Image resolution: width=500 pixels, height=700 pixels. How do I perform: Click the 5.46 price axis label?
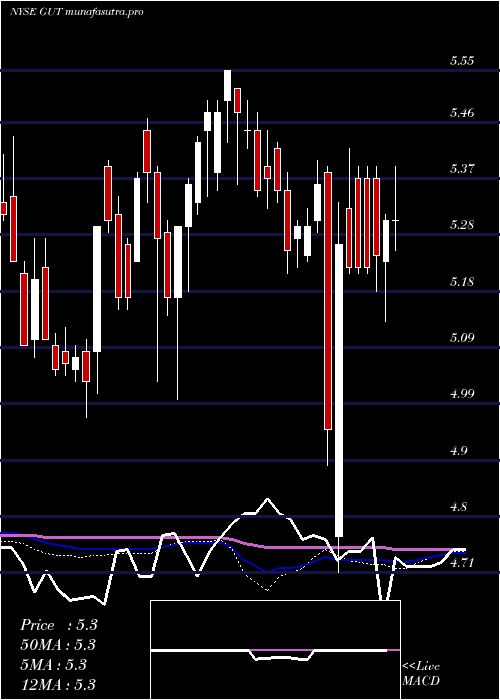[462, 113]
